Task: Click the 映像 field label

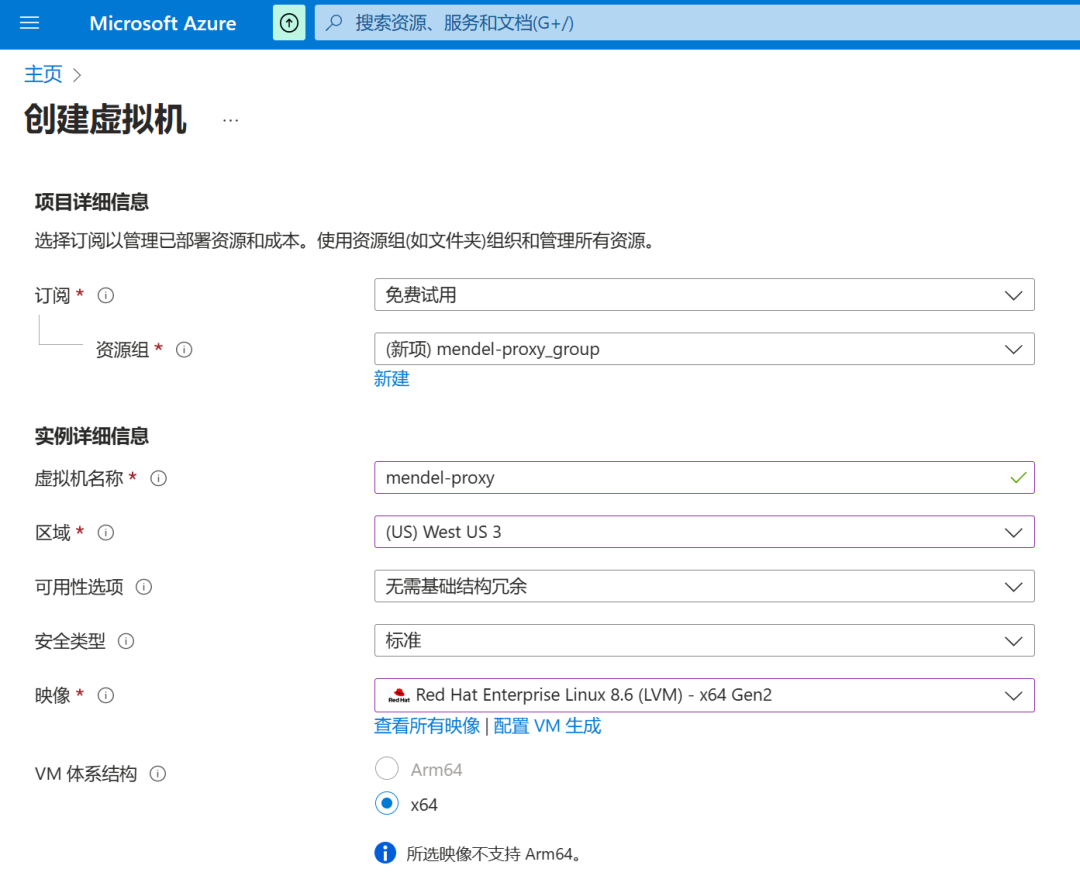Action: (52, 696)
